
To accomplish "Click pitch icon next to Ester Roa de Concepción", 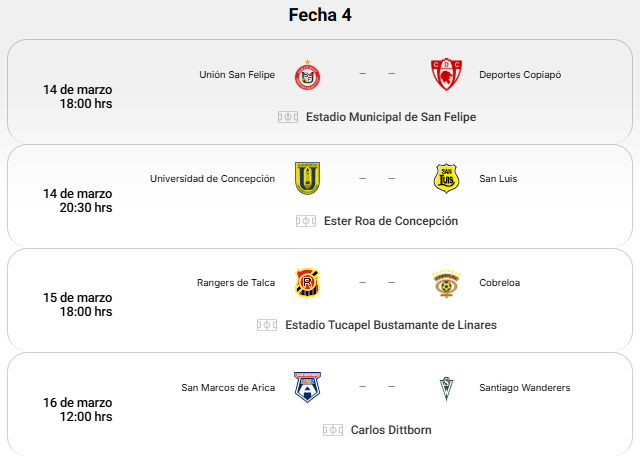I will click(306, 221).
